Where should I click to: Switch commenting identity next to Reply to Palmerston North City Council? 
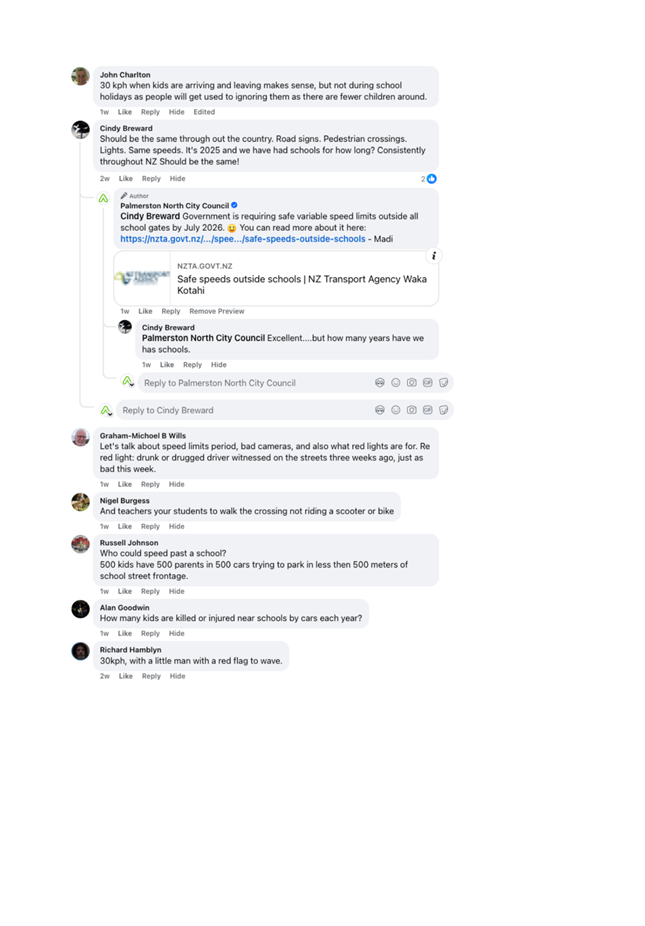pyautogui.click(x=128, y=382)
